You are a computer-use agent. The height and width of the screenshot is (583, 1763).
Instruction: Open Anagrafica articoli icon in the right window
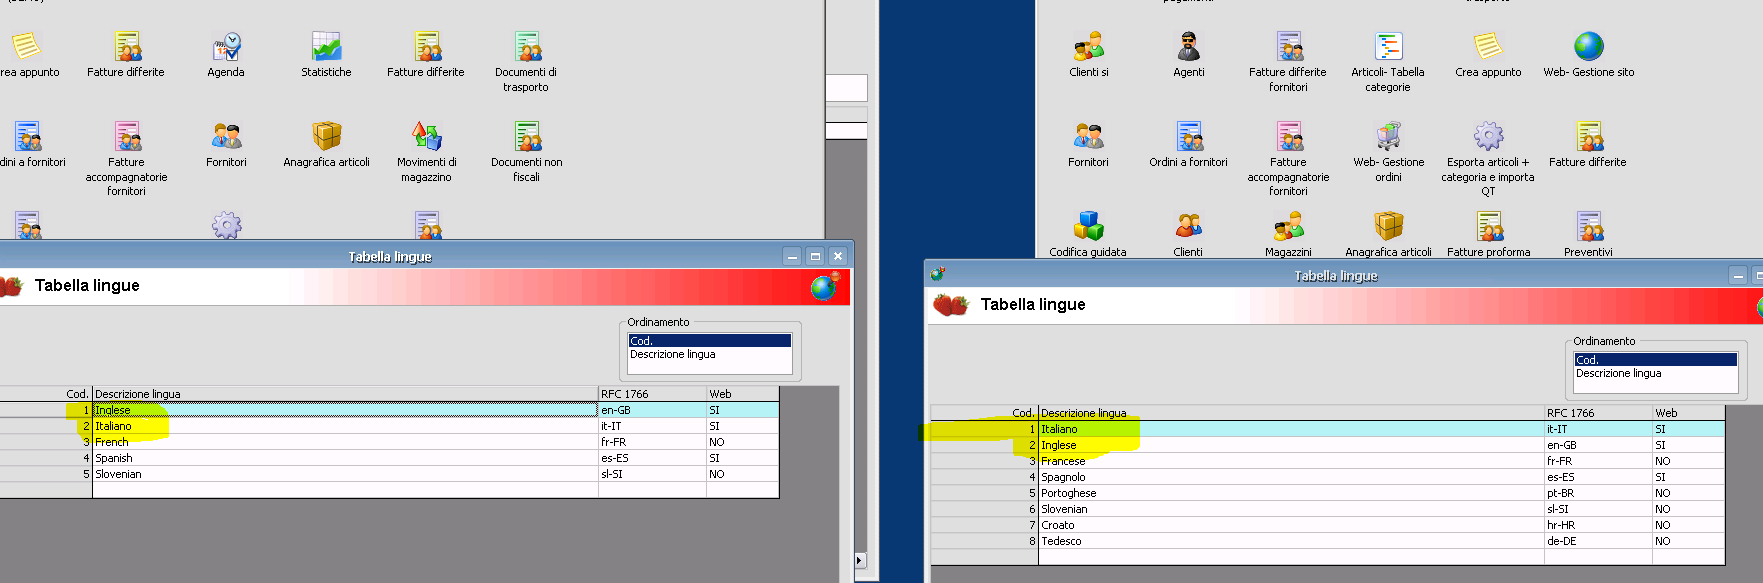pyautogui.click(x=1388, y=226)
